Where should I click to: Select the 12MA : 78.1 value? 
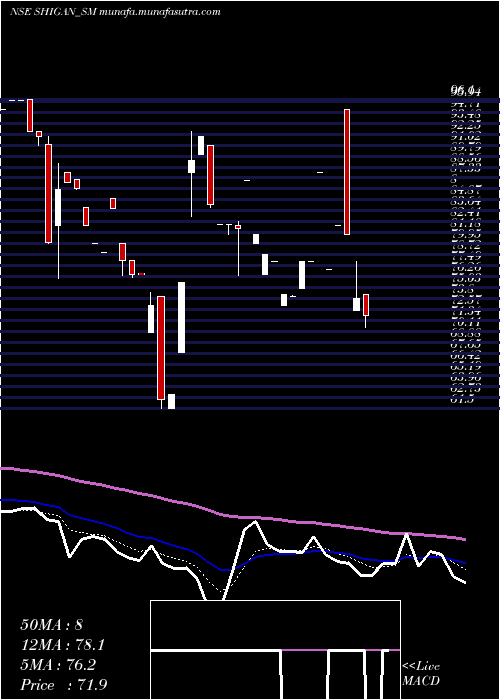pyautogui.click(x=63, y=645)
